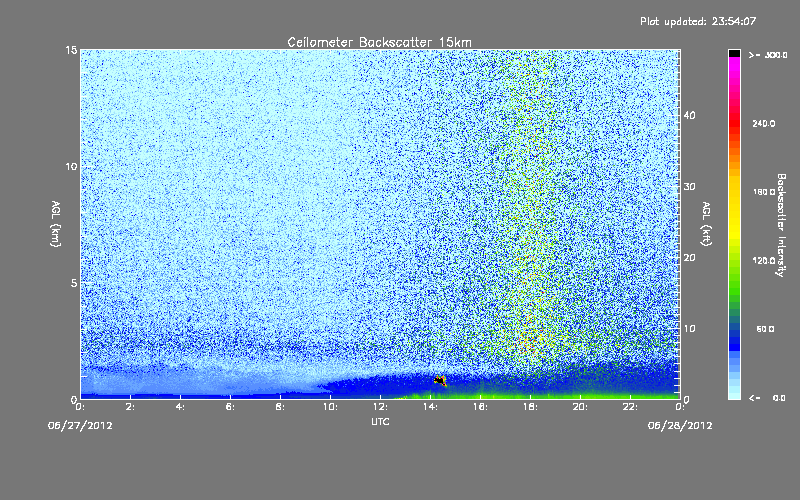Image resolution: width=800 pixels, height=500 pixels.
Task: Click the 'Plot updated: 23:54:07' timestamp
Action: [x=698, y=21]
